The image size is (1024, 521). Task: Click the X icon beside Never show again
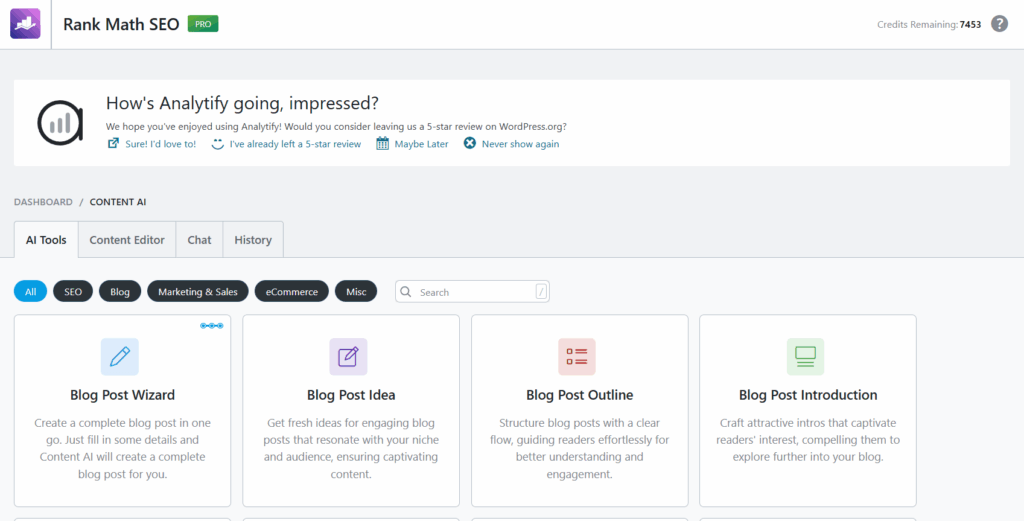[x=470, y=144]
